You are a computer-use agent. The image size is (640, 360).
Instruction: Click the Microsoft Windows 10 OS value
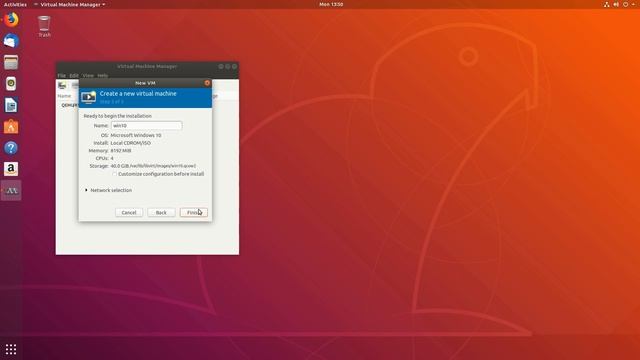(136, 135)
